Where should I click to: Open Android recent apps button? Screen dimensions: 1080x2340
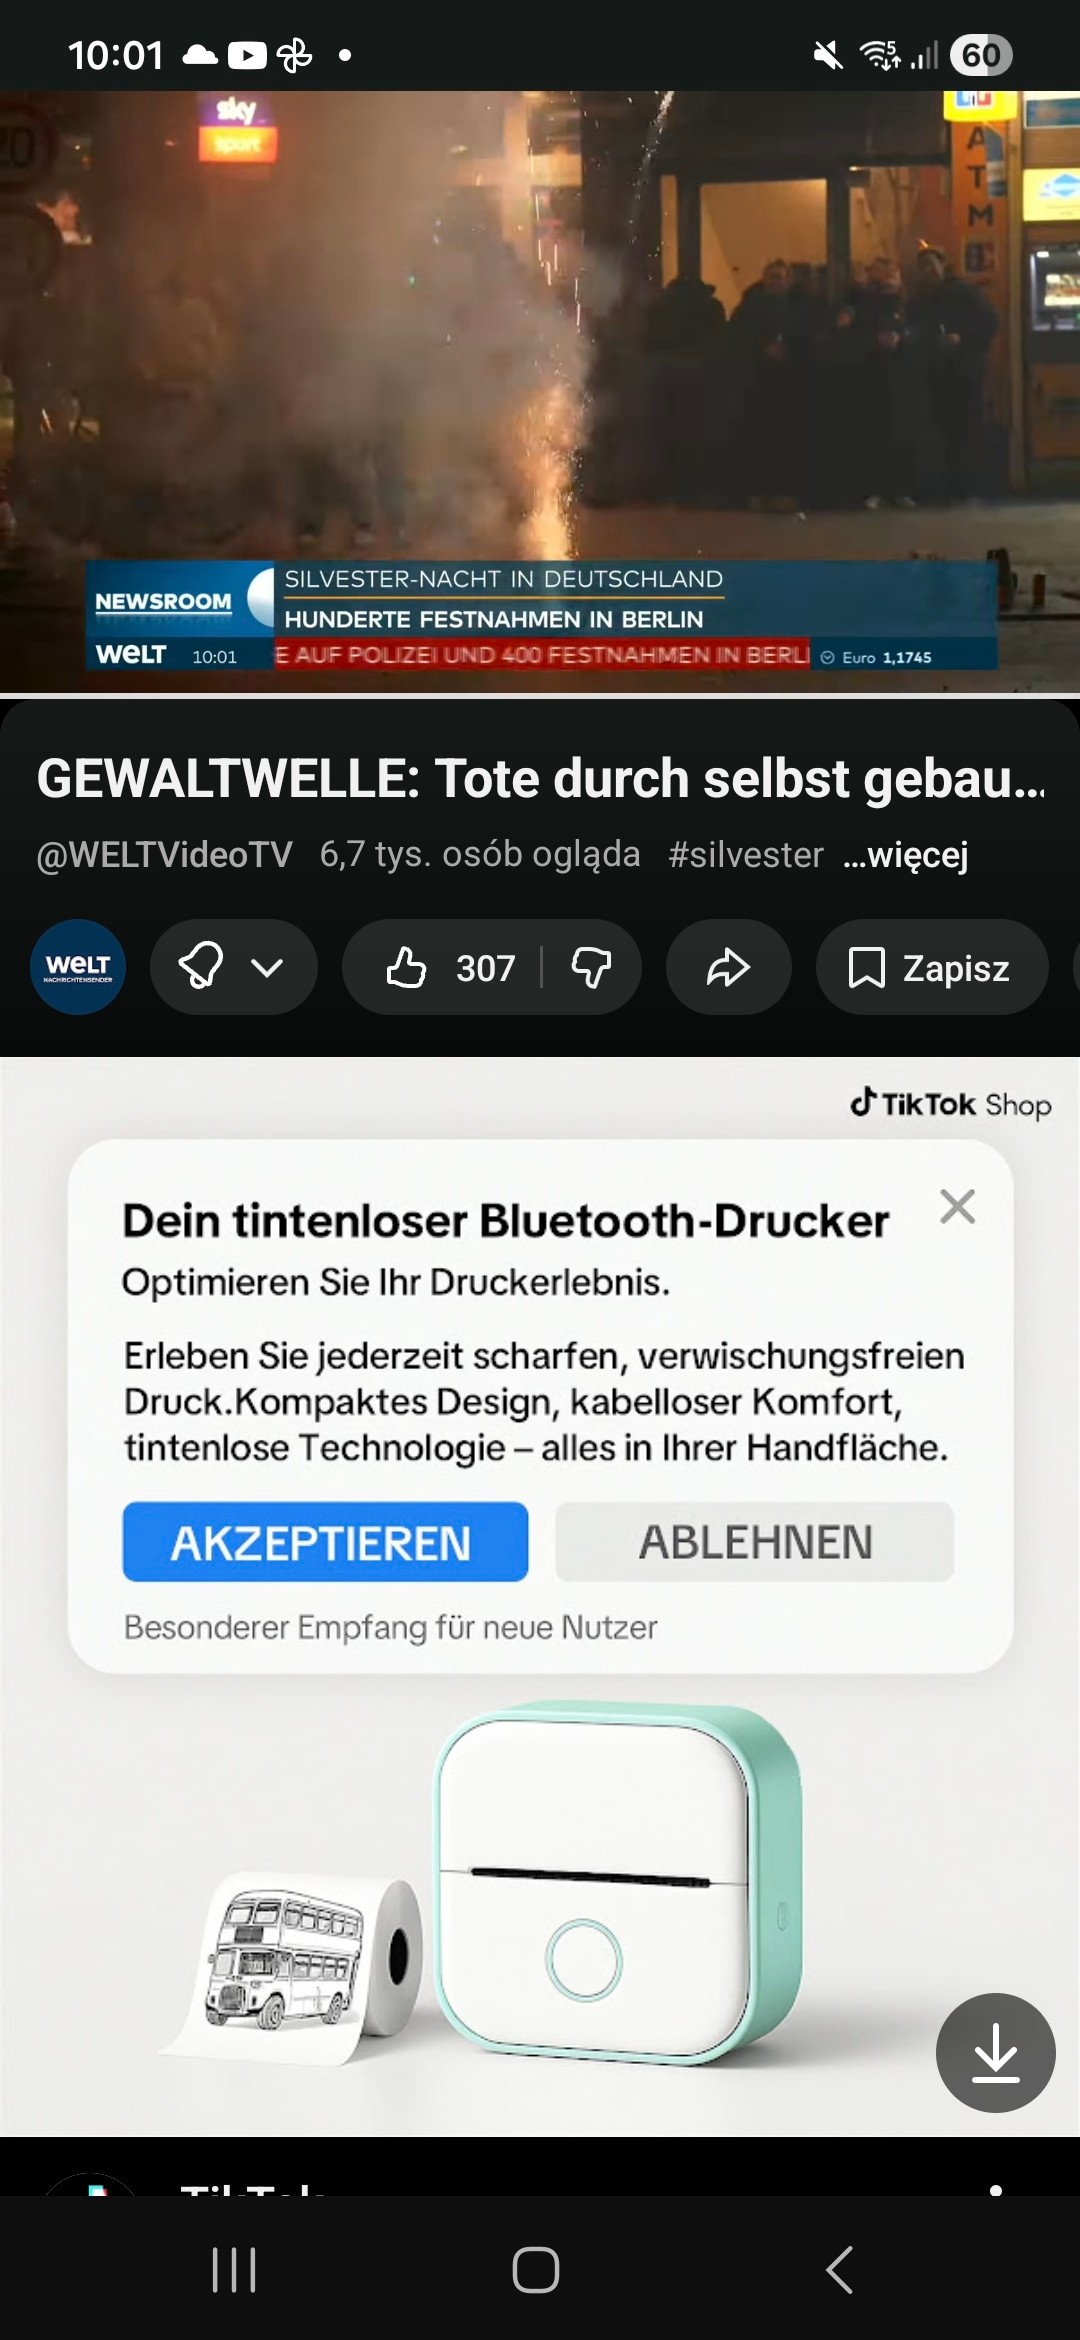coord(235,2269)
